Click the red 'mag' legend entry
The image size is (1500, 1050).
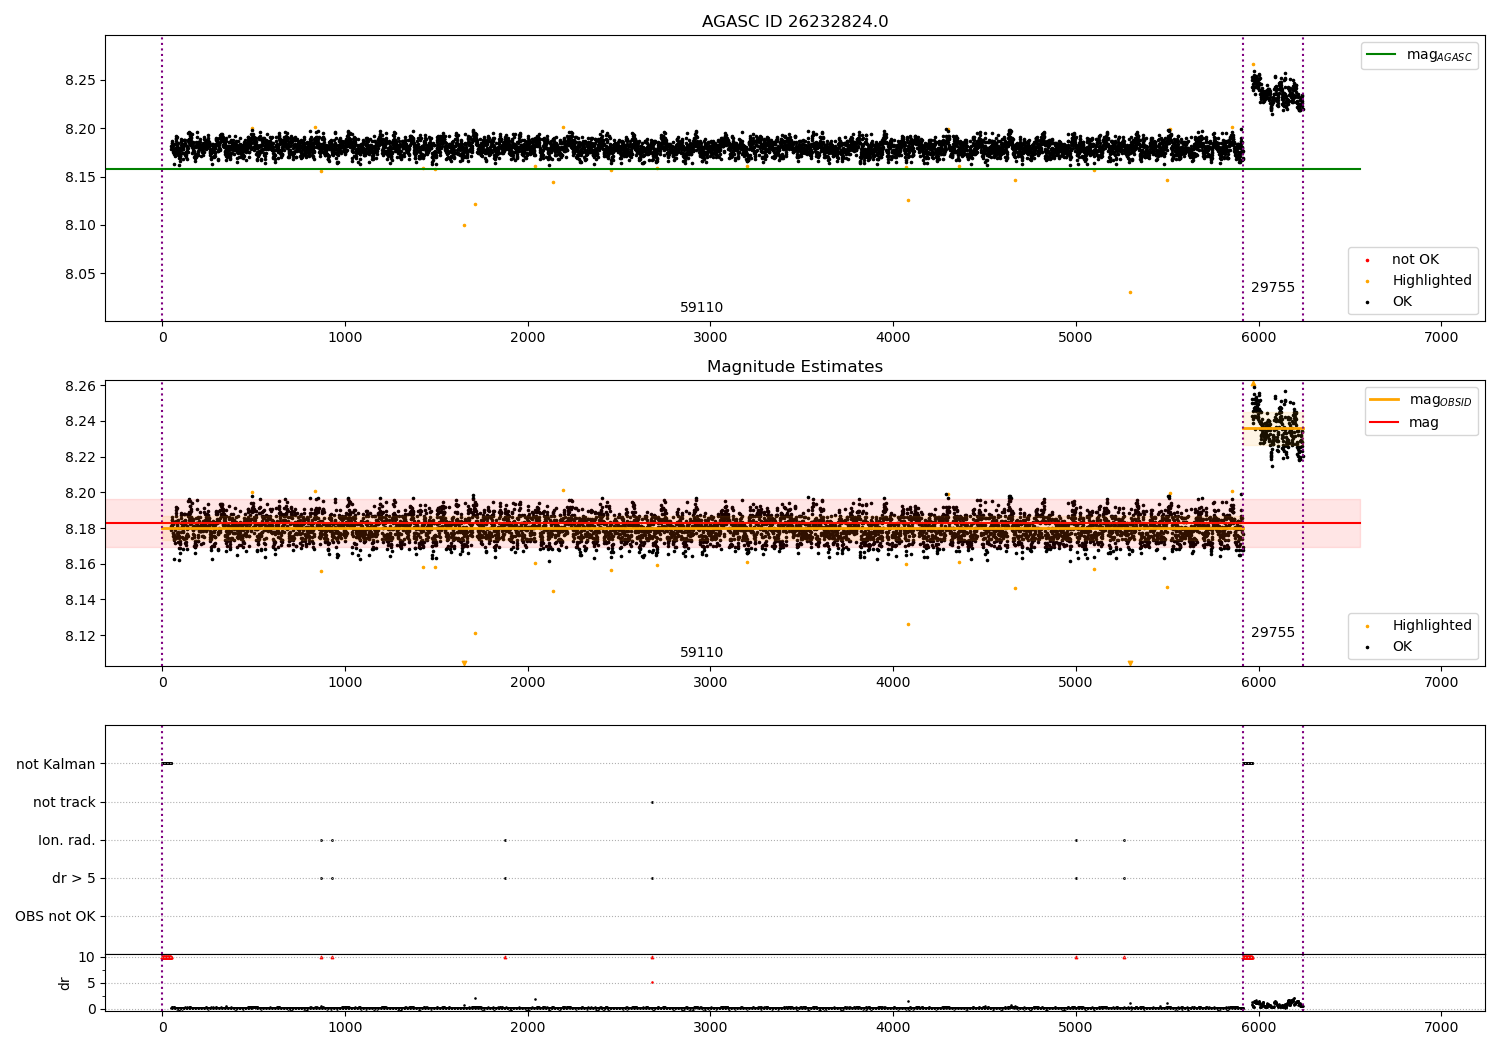click(1405, 423)
